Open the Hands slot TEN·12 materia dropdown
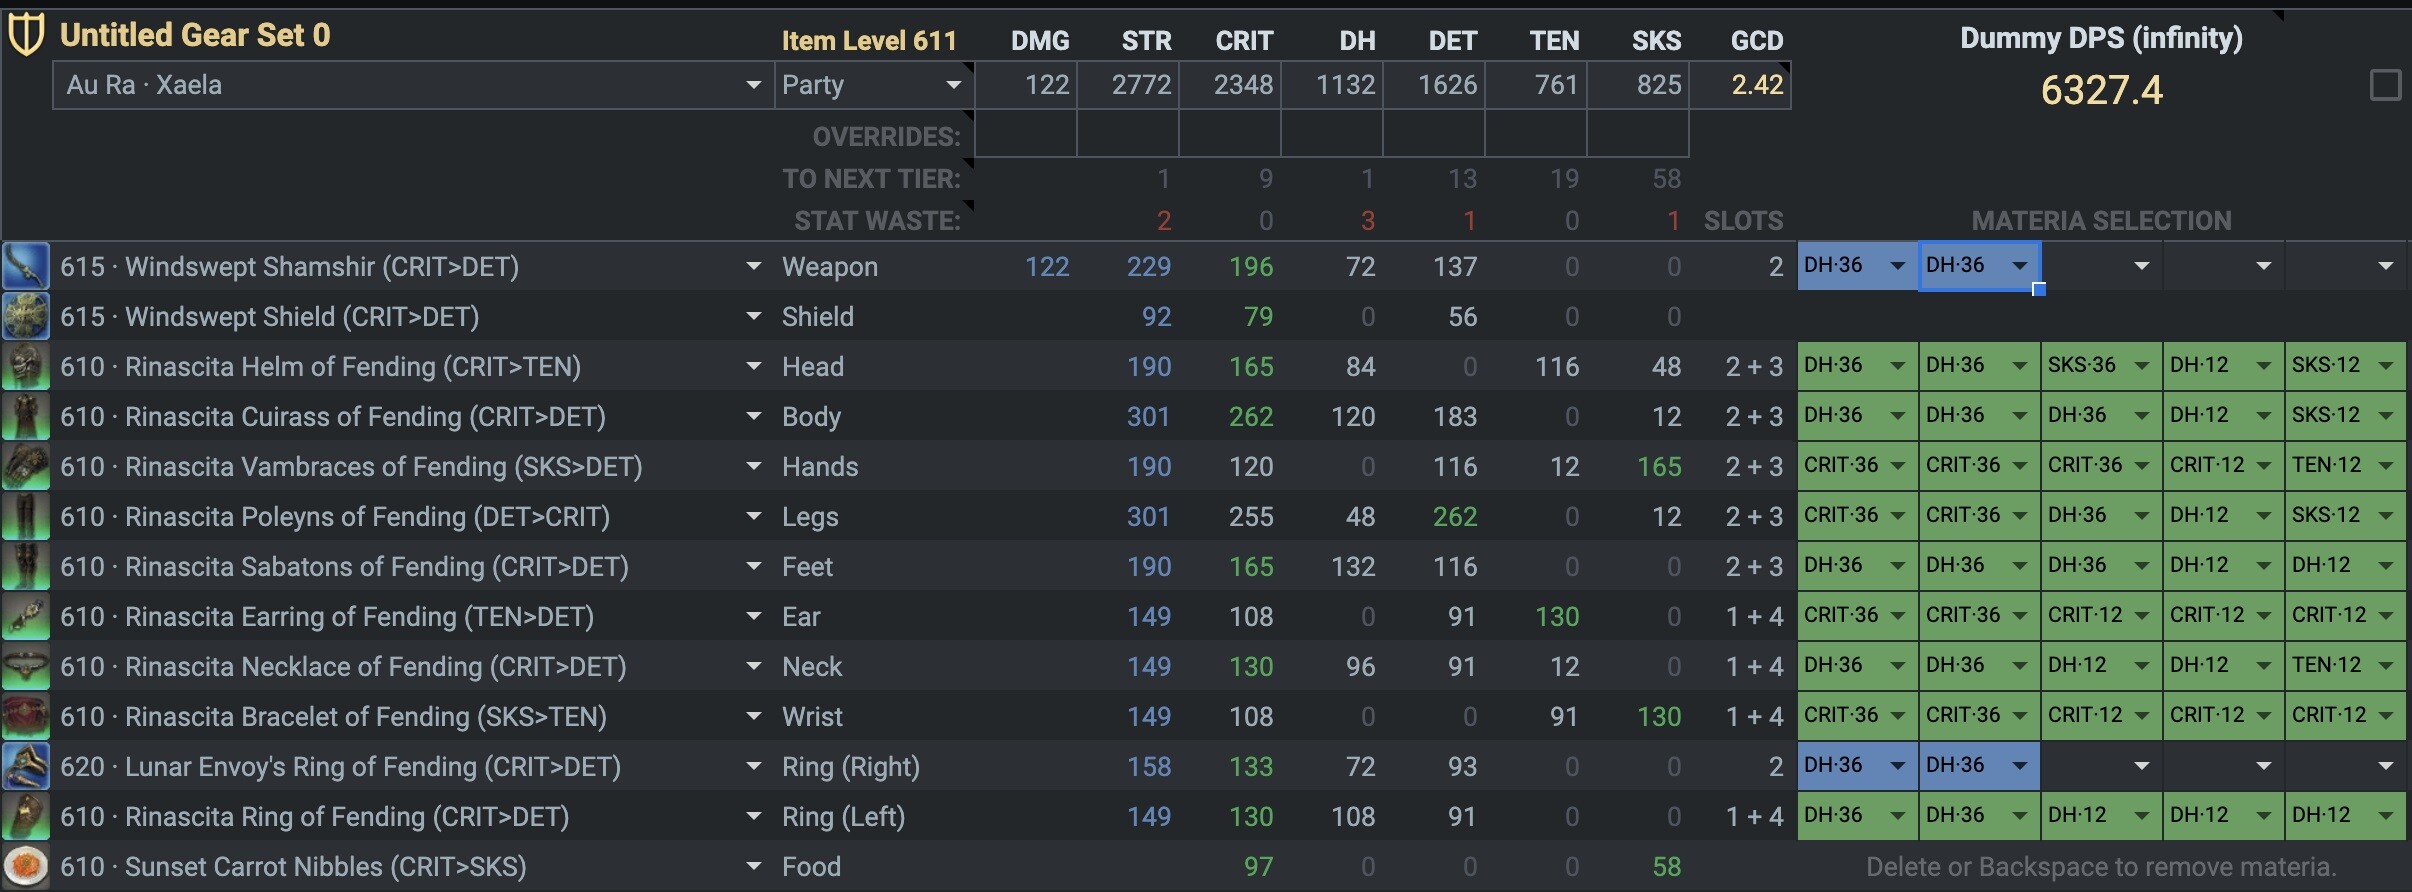 pyautogui.click(x=2344, y=466)
